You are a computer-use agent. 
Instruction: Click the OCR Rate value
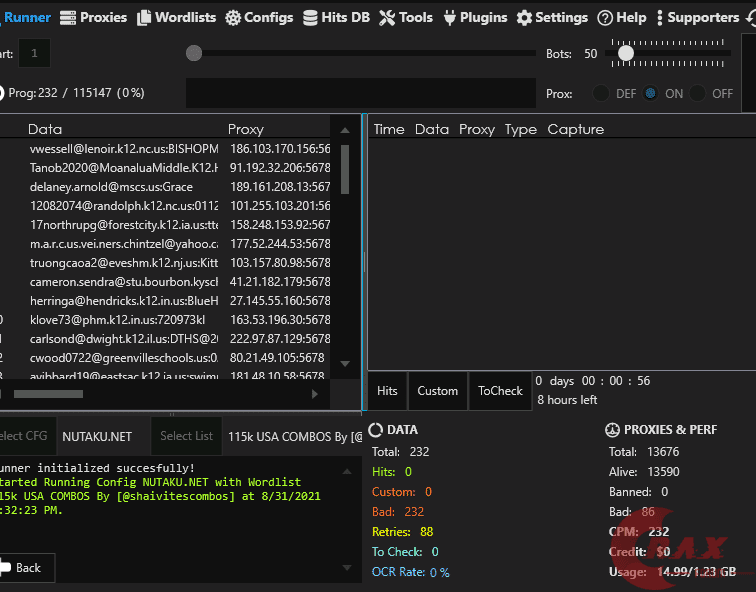(439, 572)
